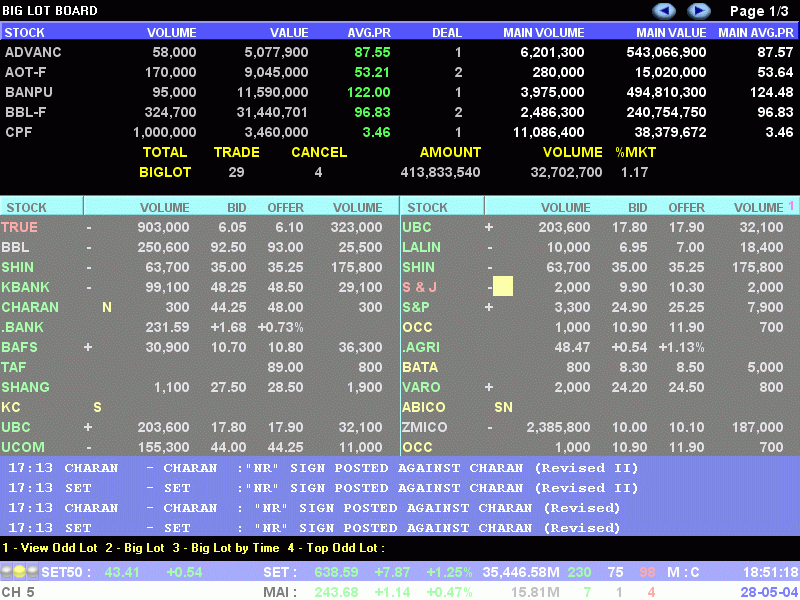Click ADVANC average price 87.55

[372, 52]
